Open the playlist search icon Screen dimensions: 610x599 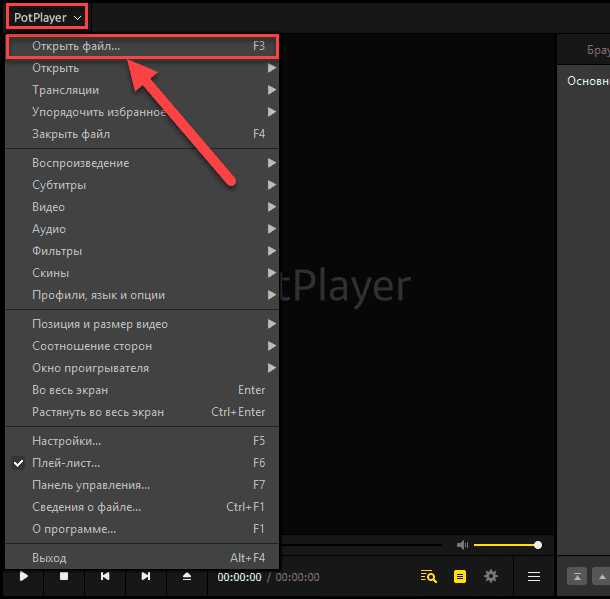click(x=429, y=576)
